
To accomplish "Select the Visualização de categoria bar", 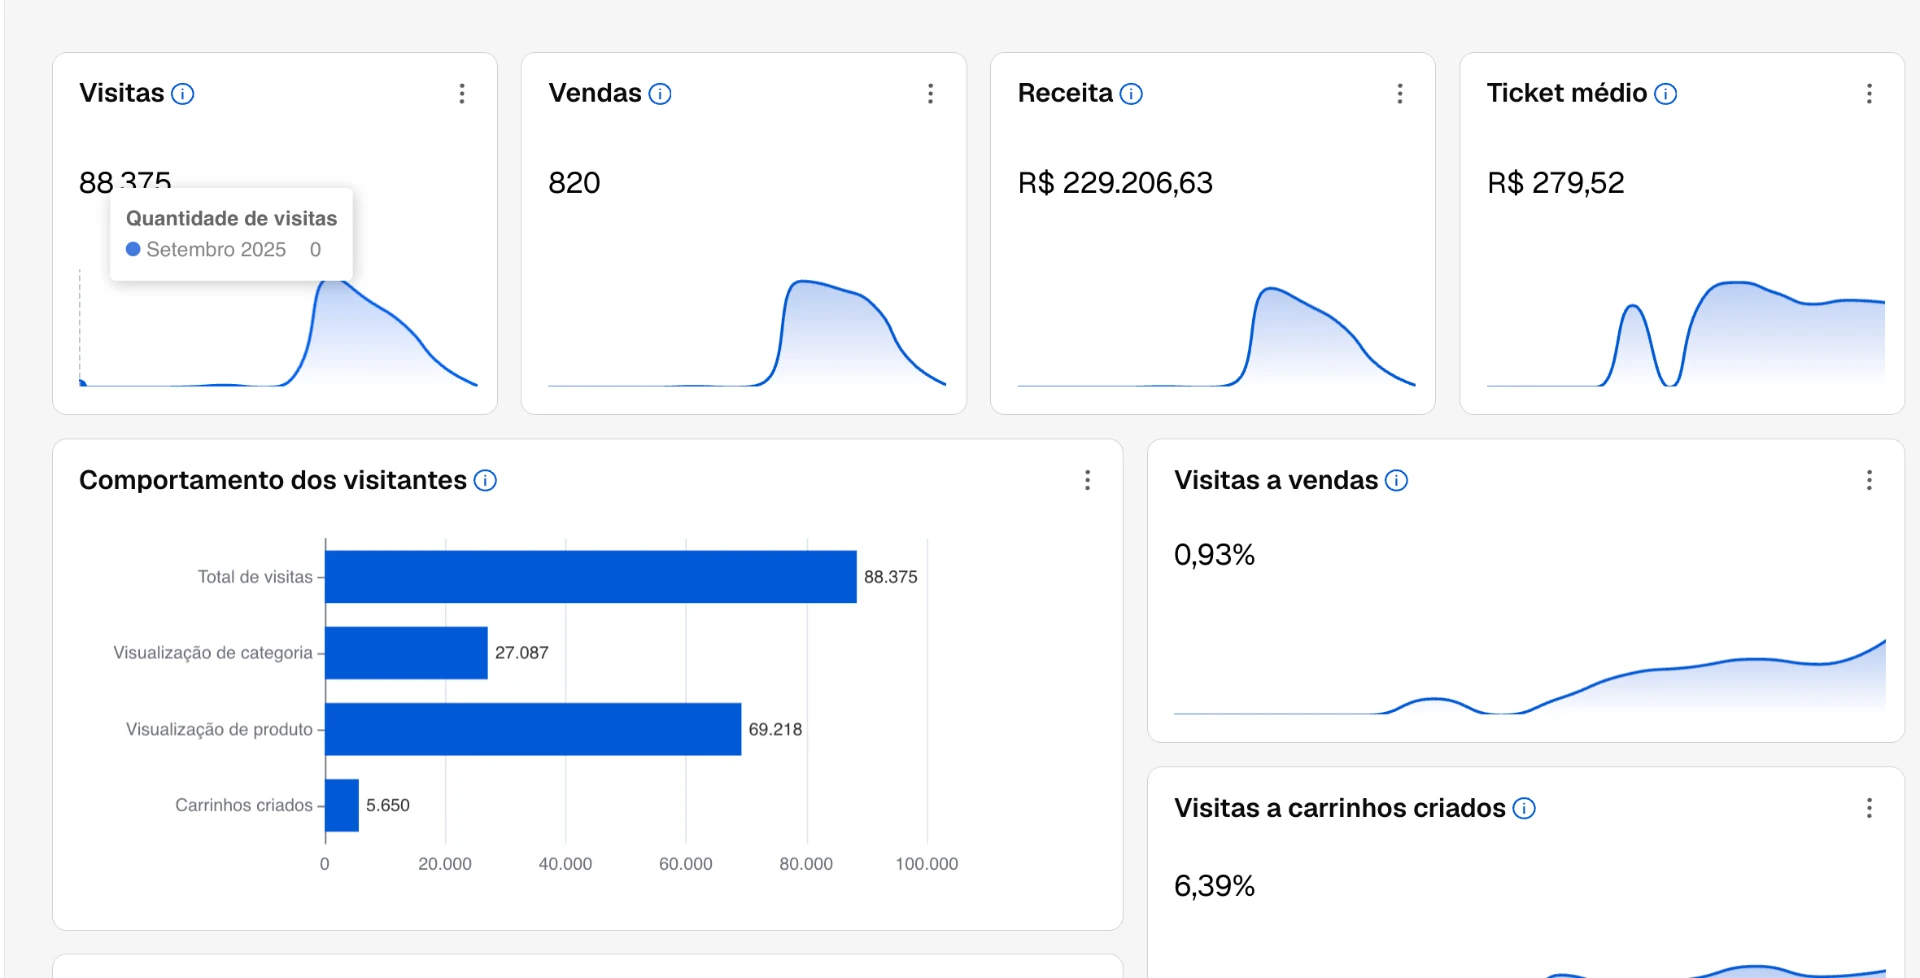I will point(407,653).
